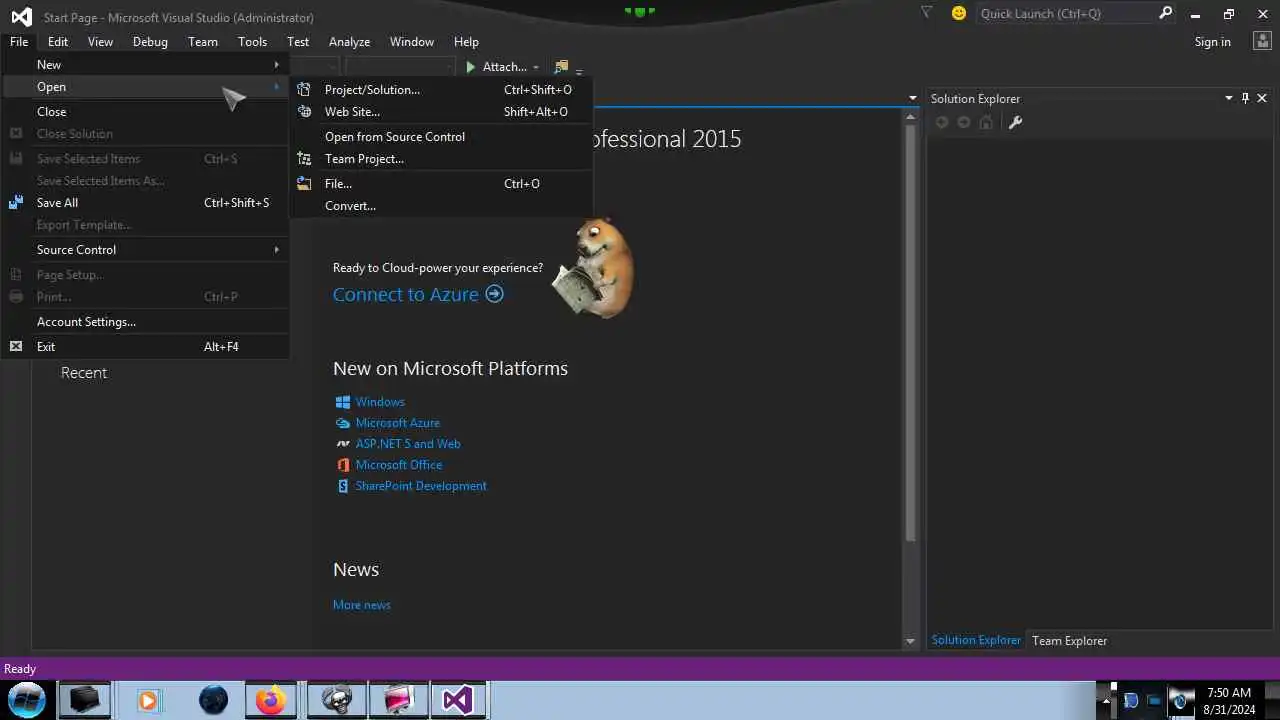The width and height of the screenshot is (1280, 720).
Task: Open the File menu
Action: tap(19, 41)
